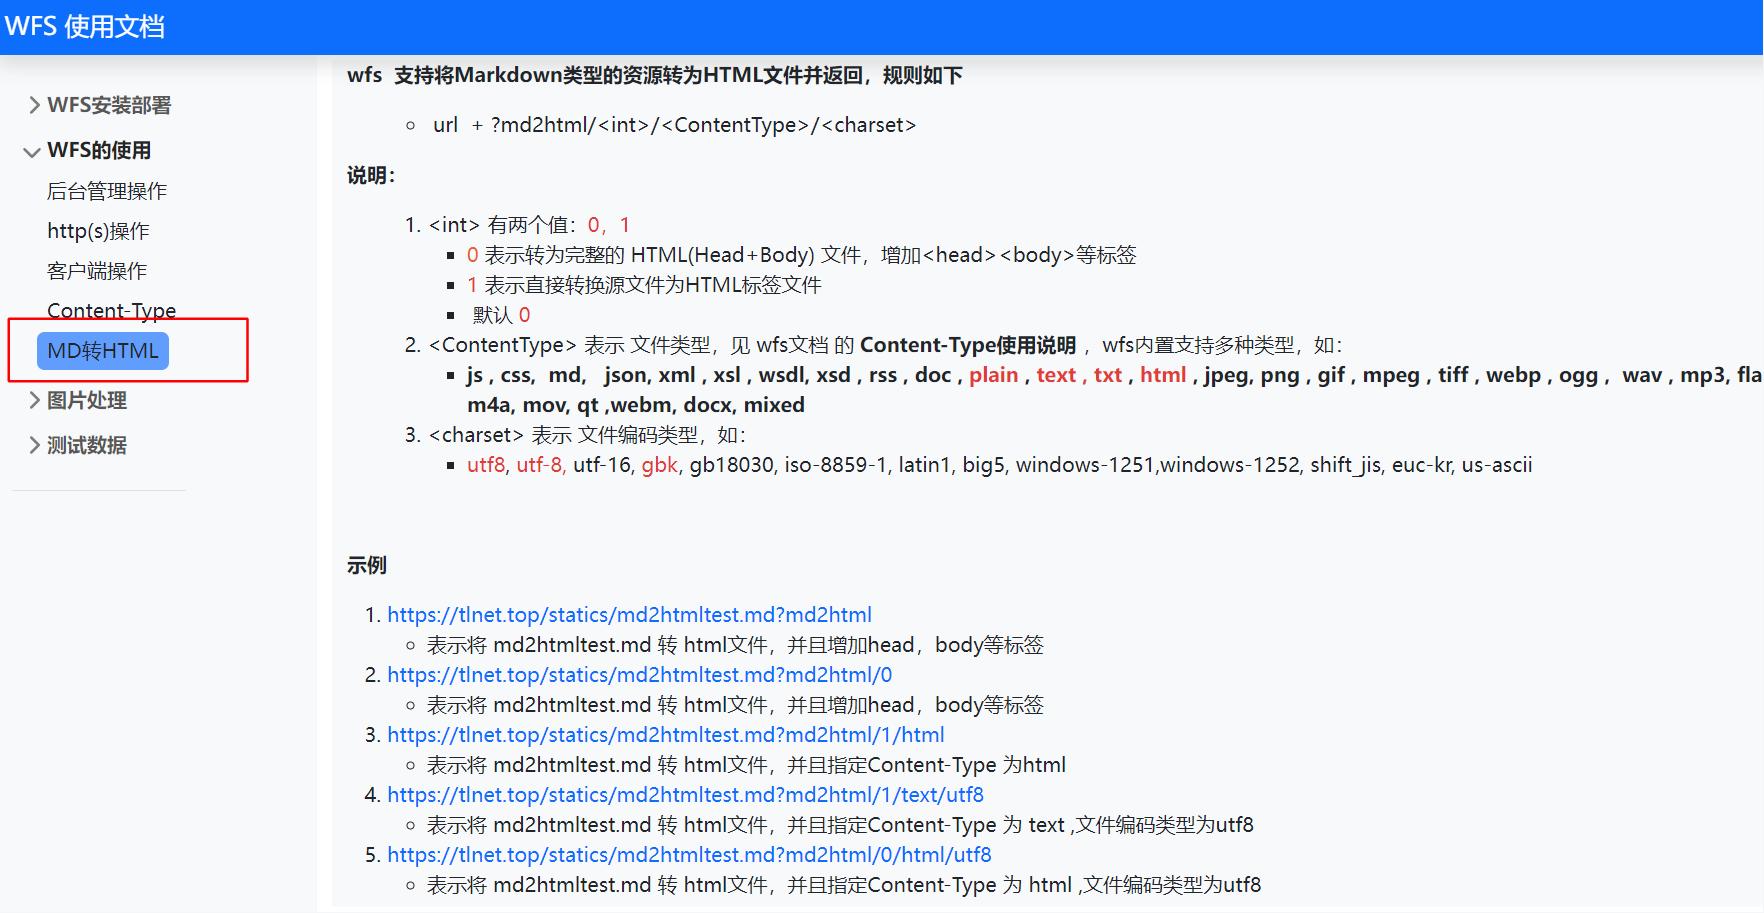Click the 说明: heading
Image resolution: width=1764 pixels, height=913 pixels.
coord(371,175)
